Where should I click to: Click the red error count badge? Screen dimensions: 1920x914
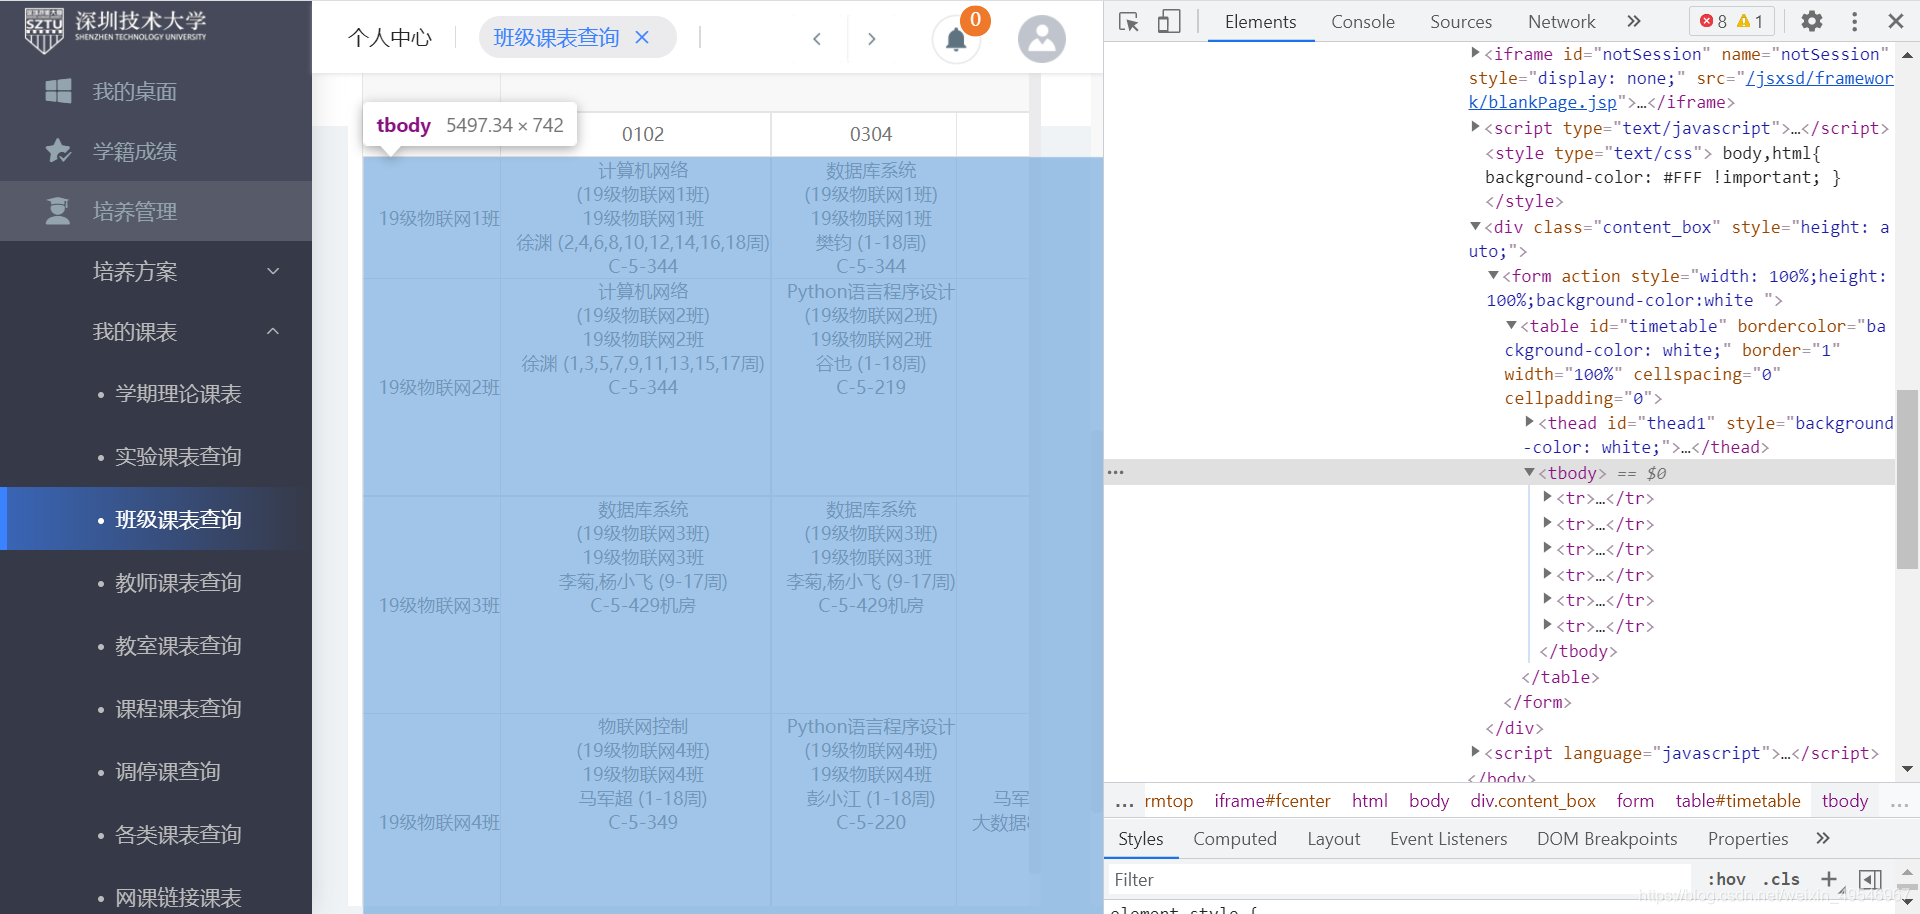tap(1713, 21)
